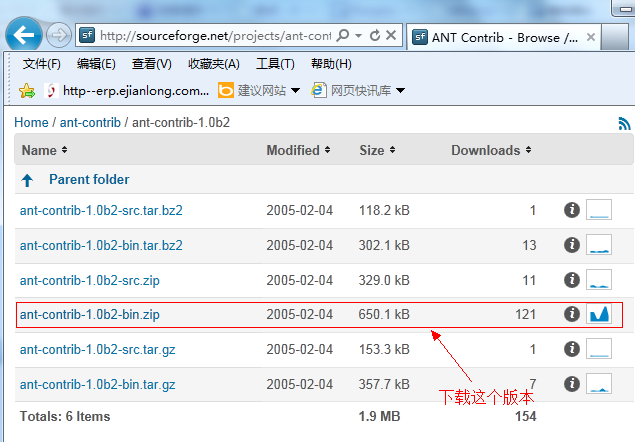The image size is (635, 442).
Task: Click the SourceForge site icon in address bar
Action: pos(87,35)
